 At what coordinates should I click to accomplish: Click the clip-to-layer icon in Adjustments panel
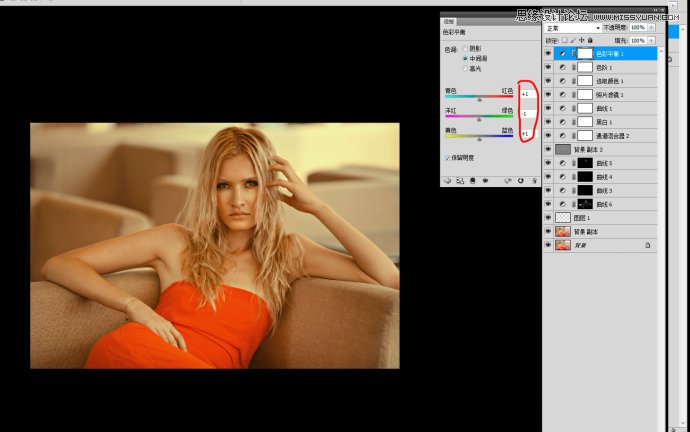point(473,181)
